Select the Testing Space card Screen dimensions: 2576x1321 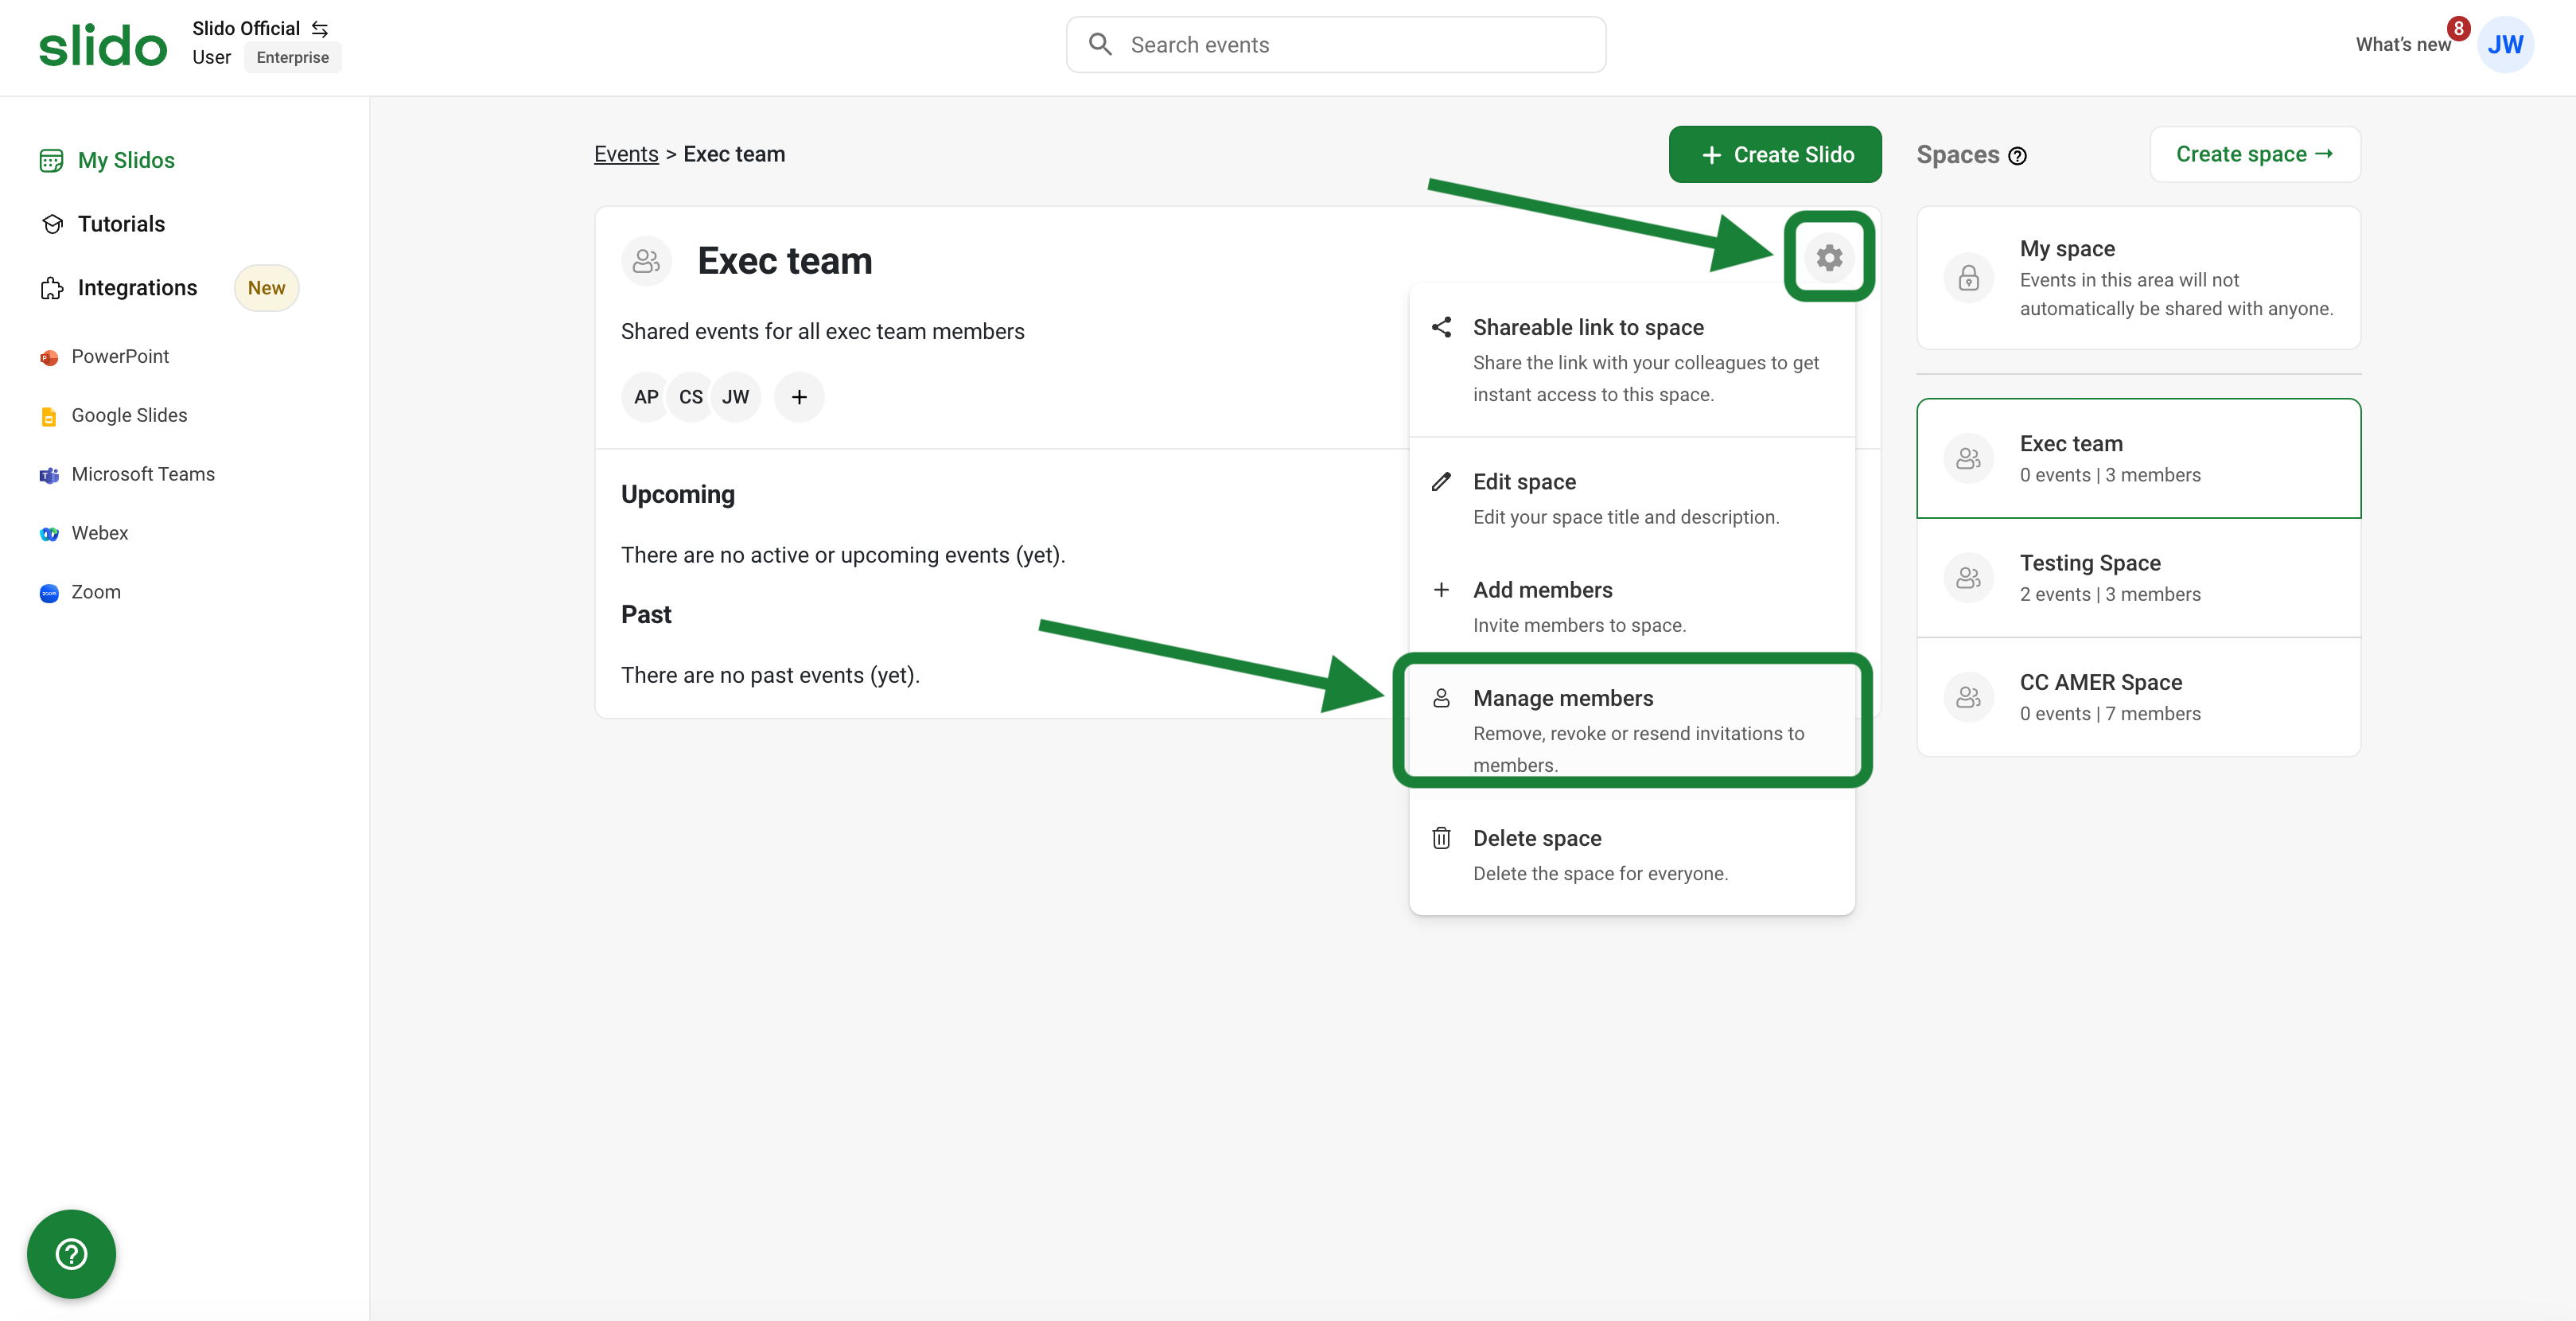[2138, 578]
